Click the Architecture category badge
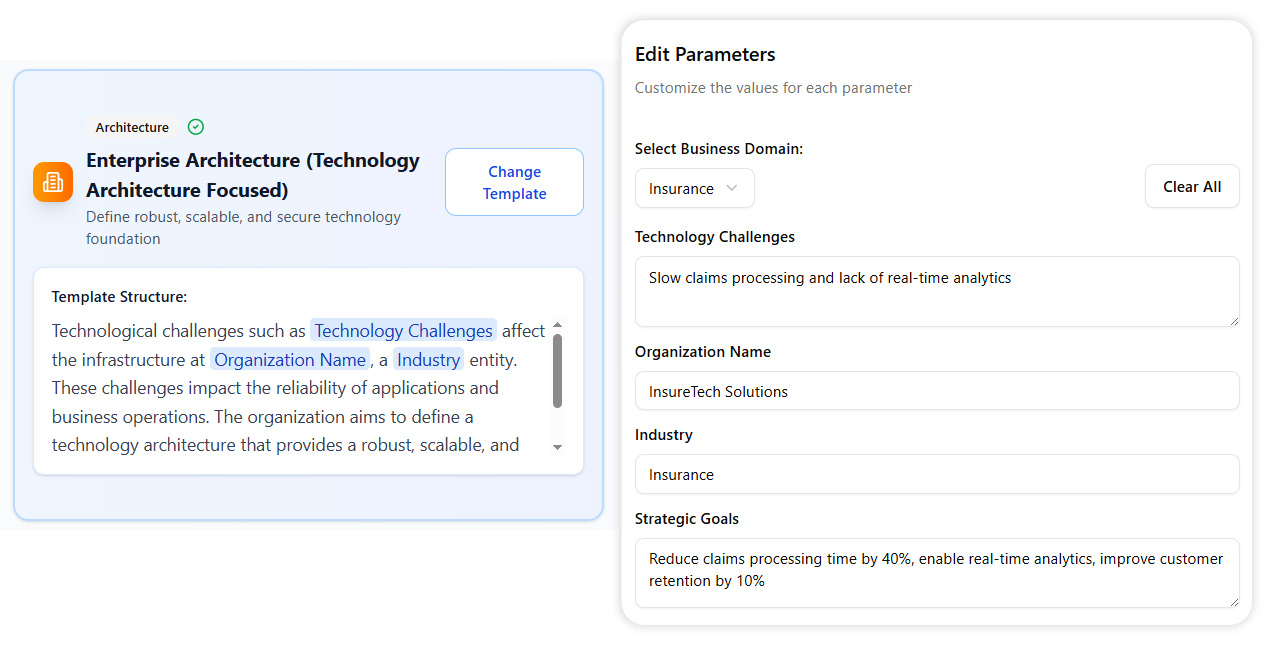Screen dimensions: 1272x652 (132, 127)
